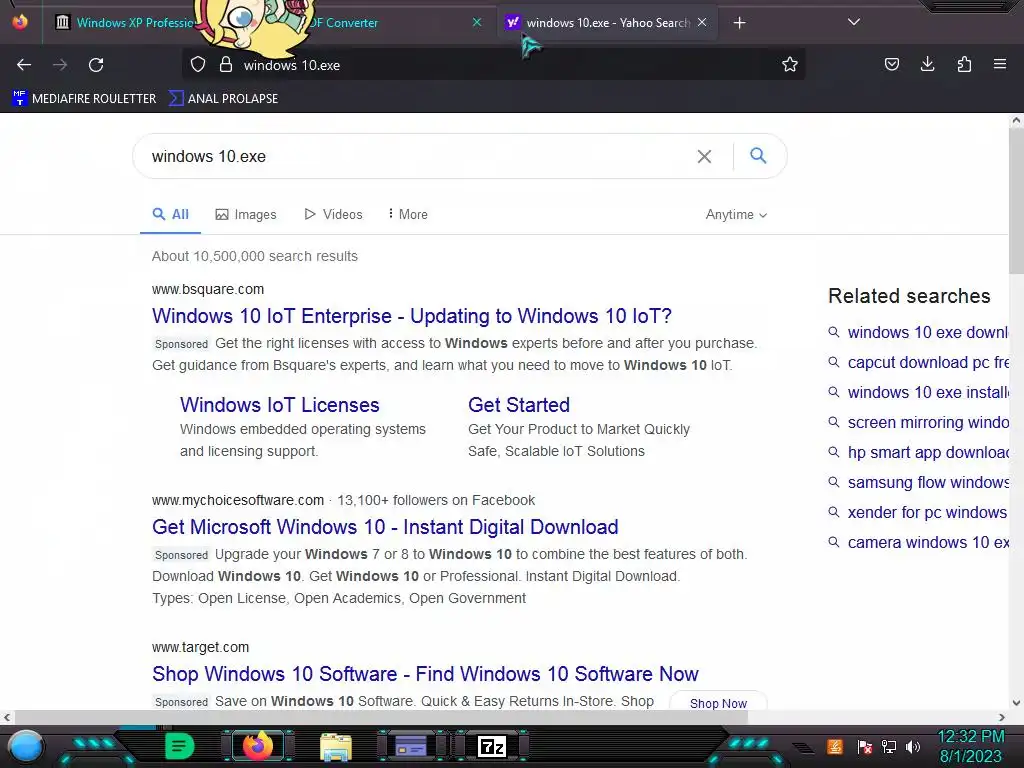Screen dimensions: 1024x768
Task: Select the All results tab
Action: point(170,214)
